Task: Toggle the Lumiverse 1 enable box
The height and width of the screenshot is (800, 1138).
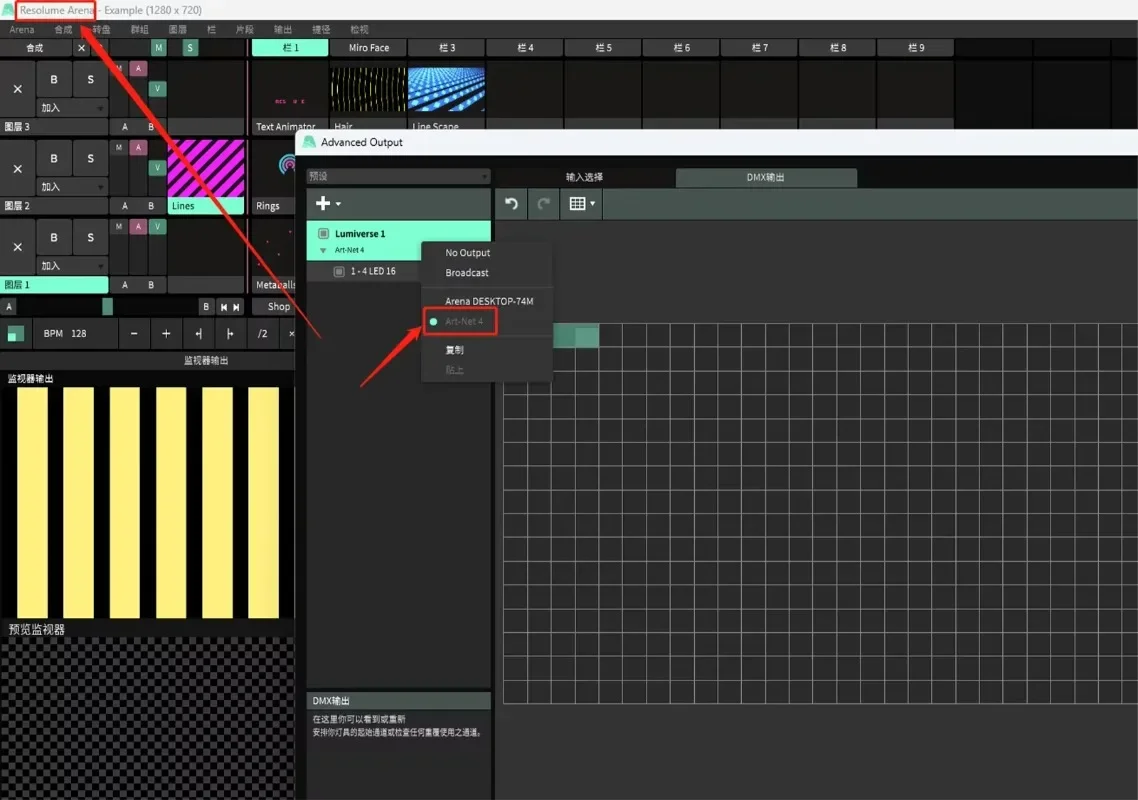Action: pyautogui.click(x=323, y=234)
